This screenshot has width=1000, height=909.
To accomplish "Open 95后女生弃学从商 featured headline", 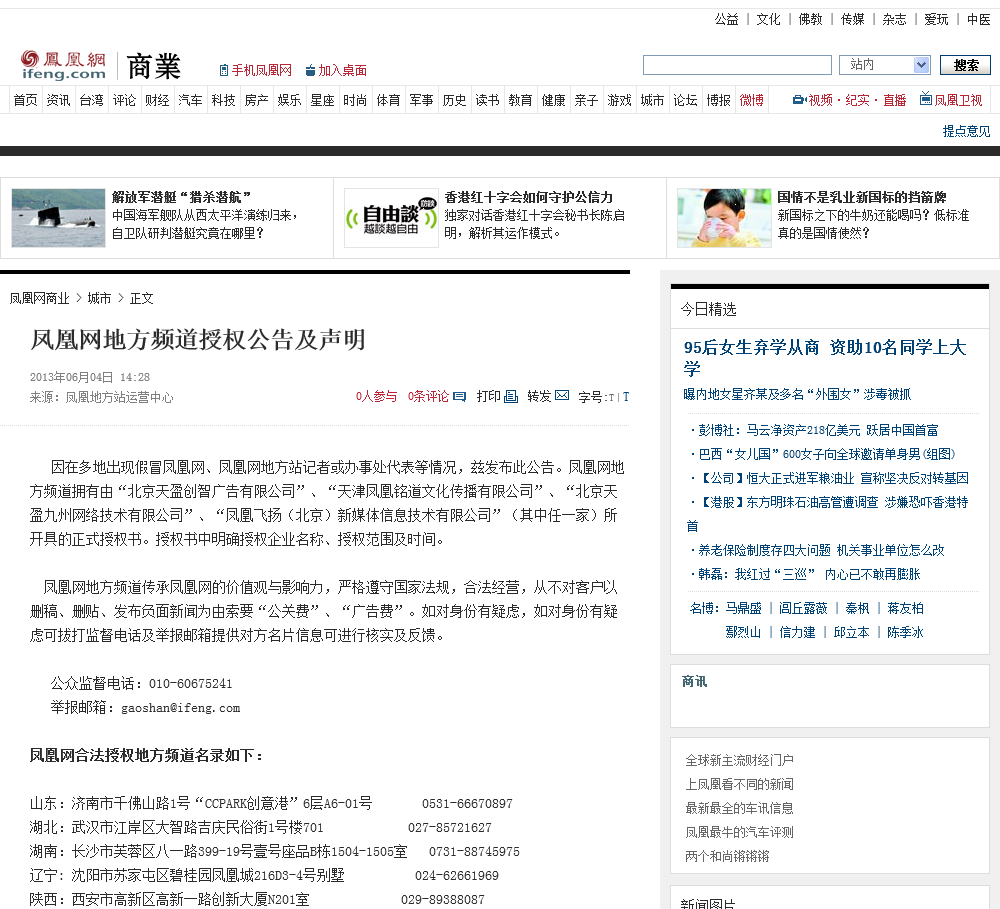I will click(825, 357).
